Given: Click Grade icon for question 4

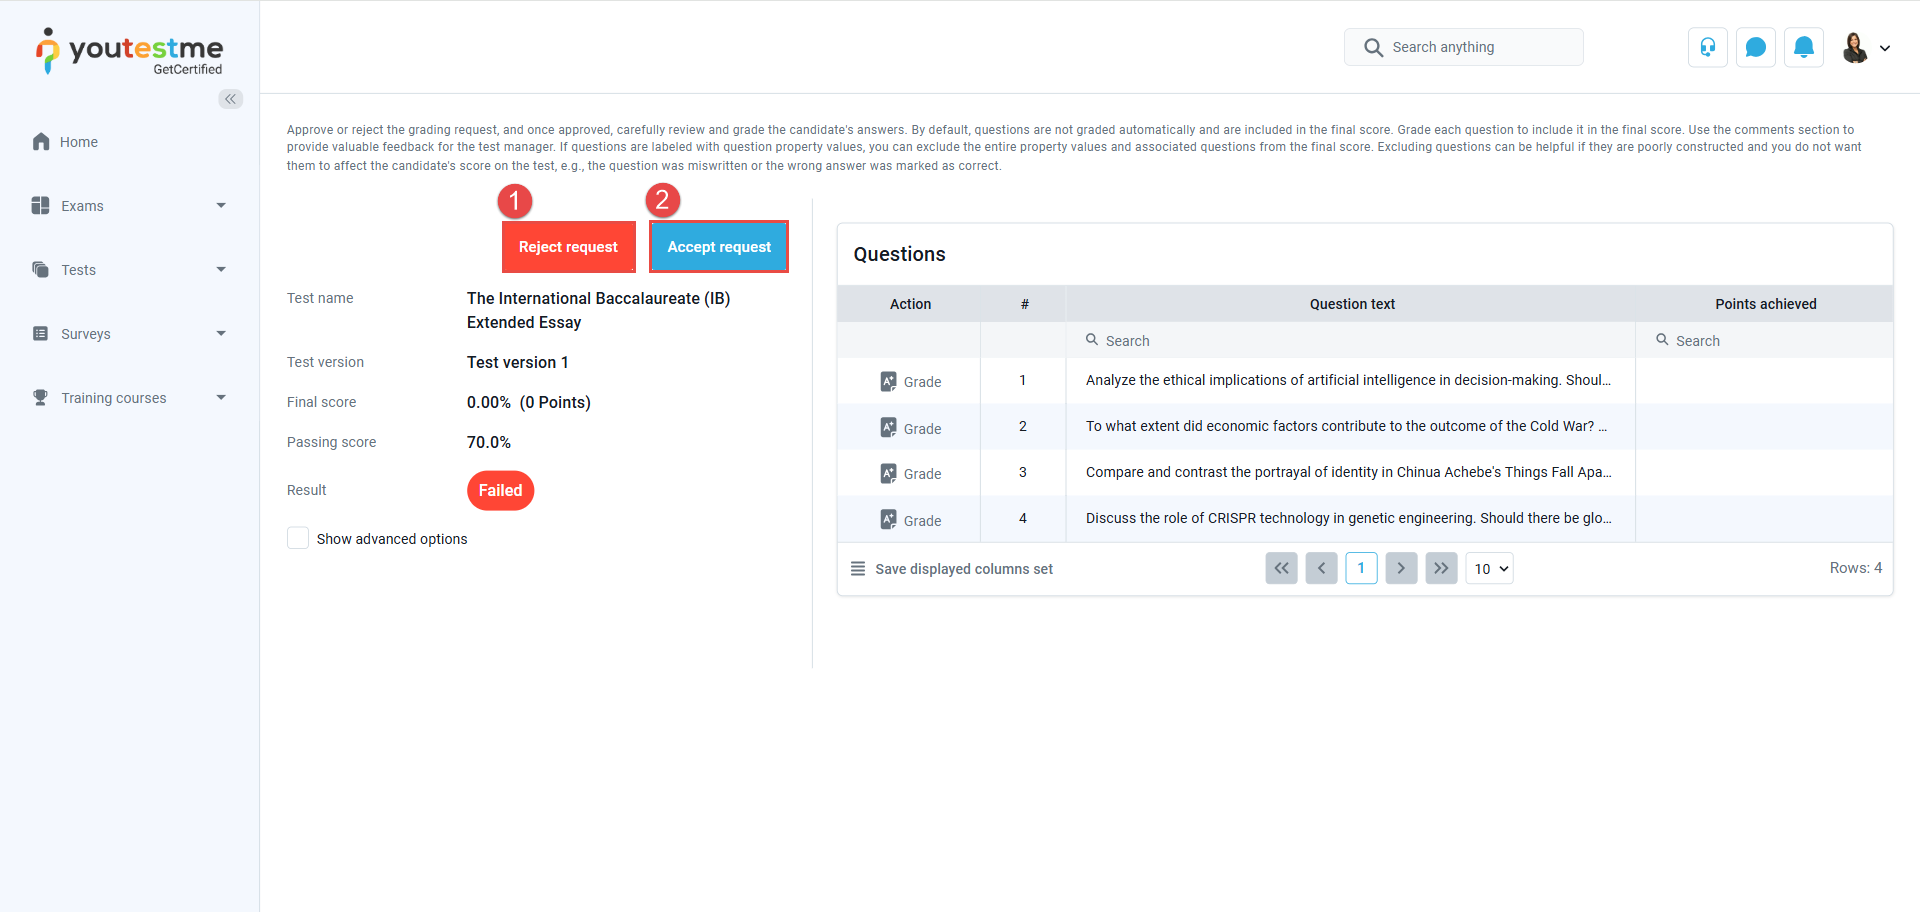Looking at the screenshot, I should pyautogui.click(x=888, y=520).
